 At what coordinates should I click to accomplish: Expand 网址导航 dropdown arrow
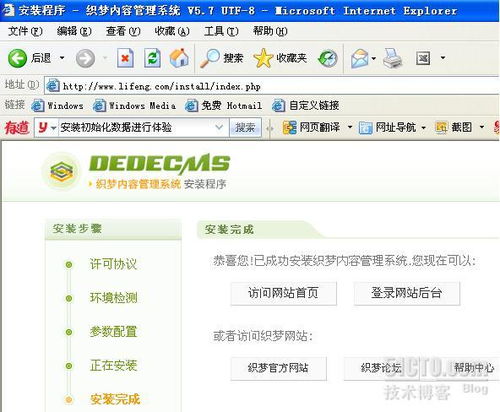pos(424,127)
